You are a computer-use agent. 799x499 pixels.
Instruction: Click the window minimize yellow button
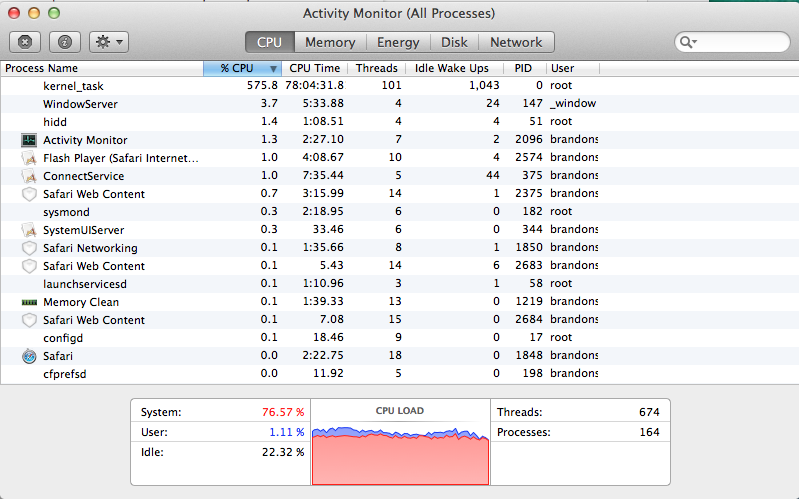tap(34, 13)
